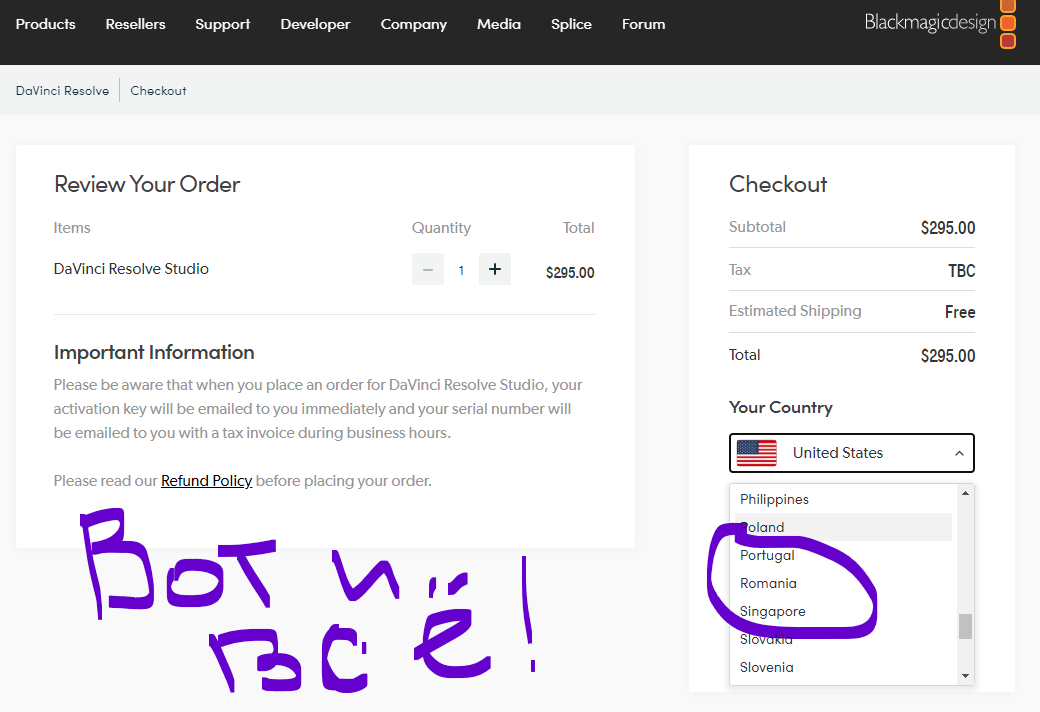Screen dimensions: 1040x712
Task: Collapse the United States country dropdown
Action: pyautogui.click(x=852, y=453)
